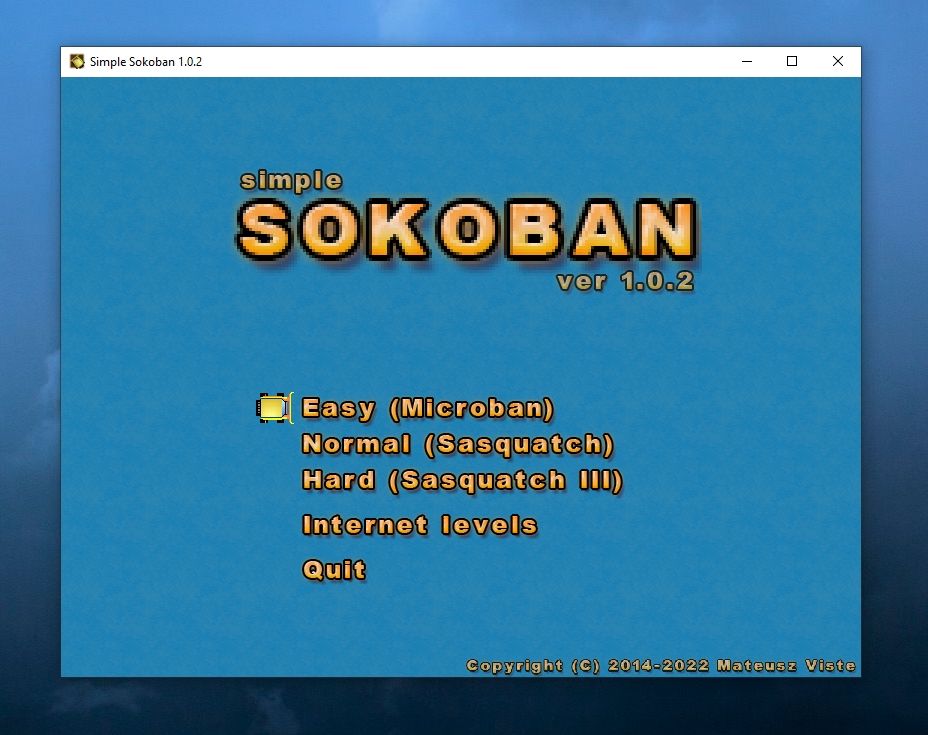
Task: Click the 'ver 1.0.2' version text
Action: (x=625, y=282)
